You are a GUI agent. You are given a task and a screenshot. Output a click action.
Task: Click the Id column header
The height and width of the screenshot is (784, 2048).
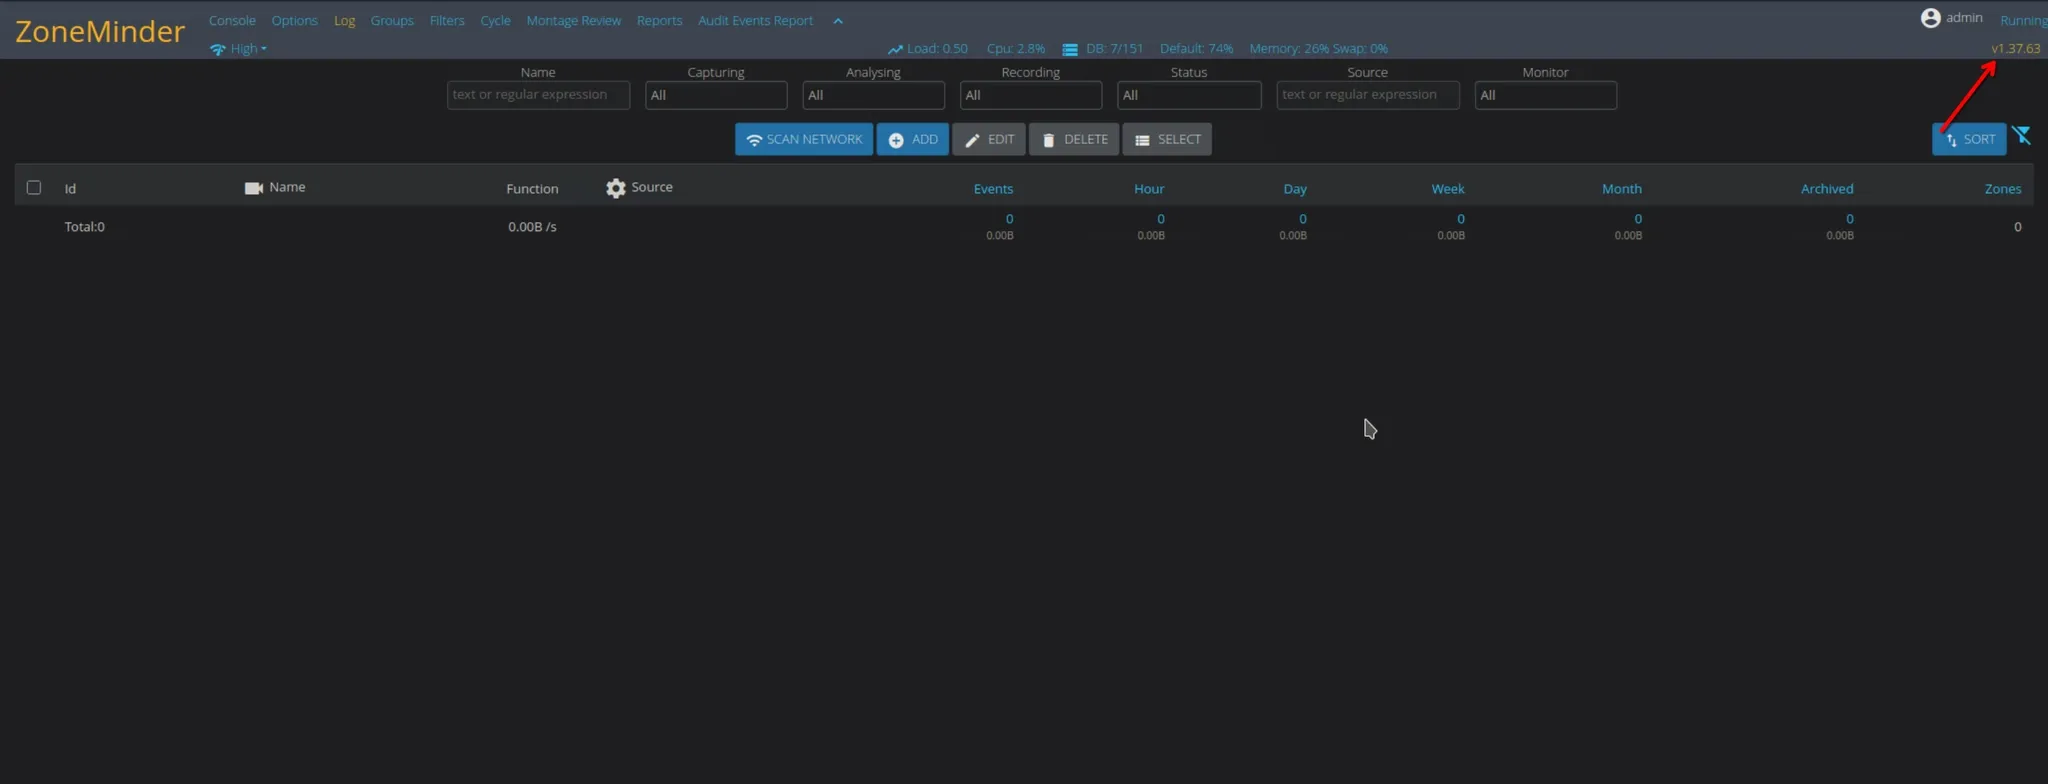(70, 188)
